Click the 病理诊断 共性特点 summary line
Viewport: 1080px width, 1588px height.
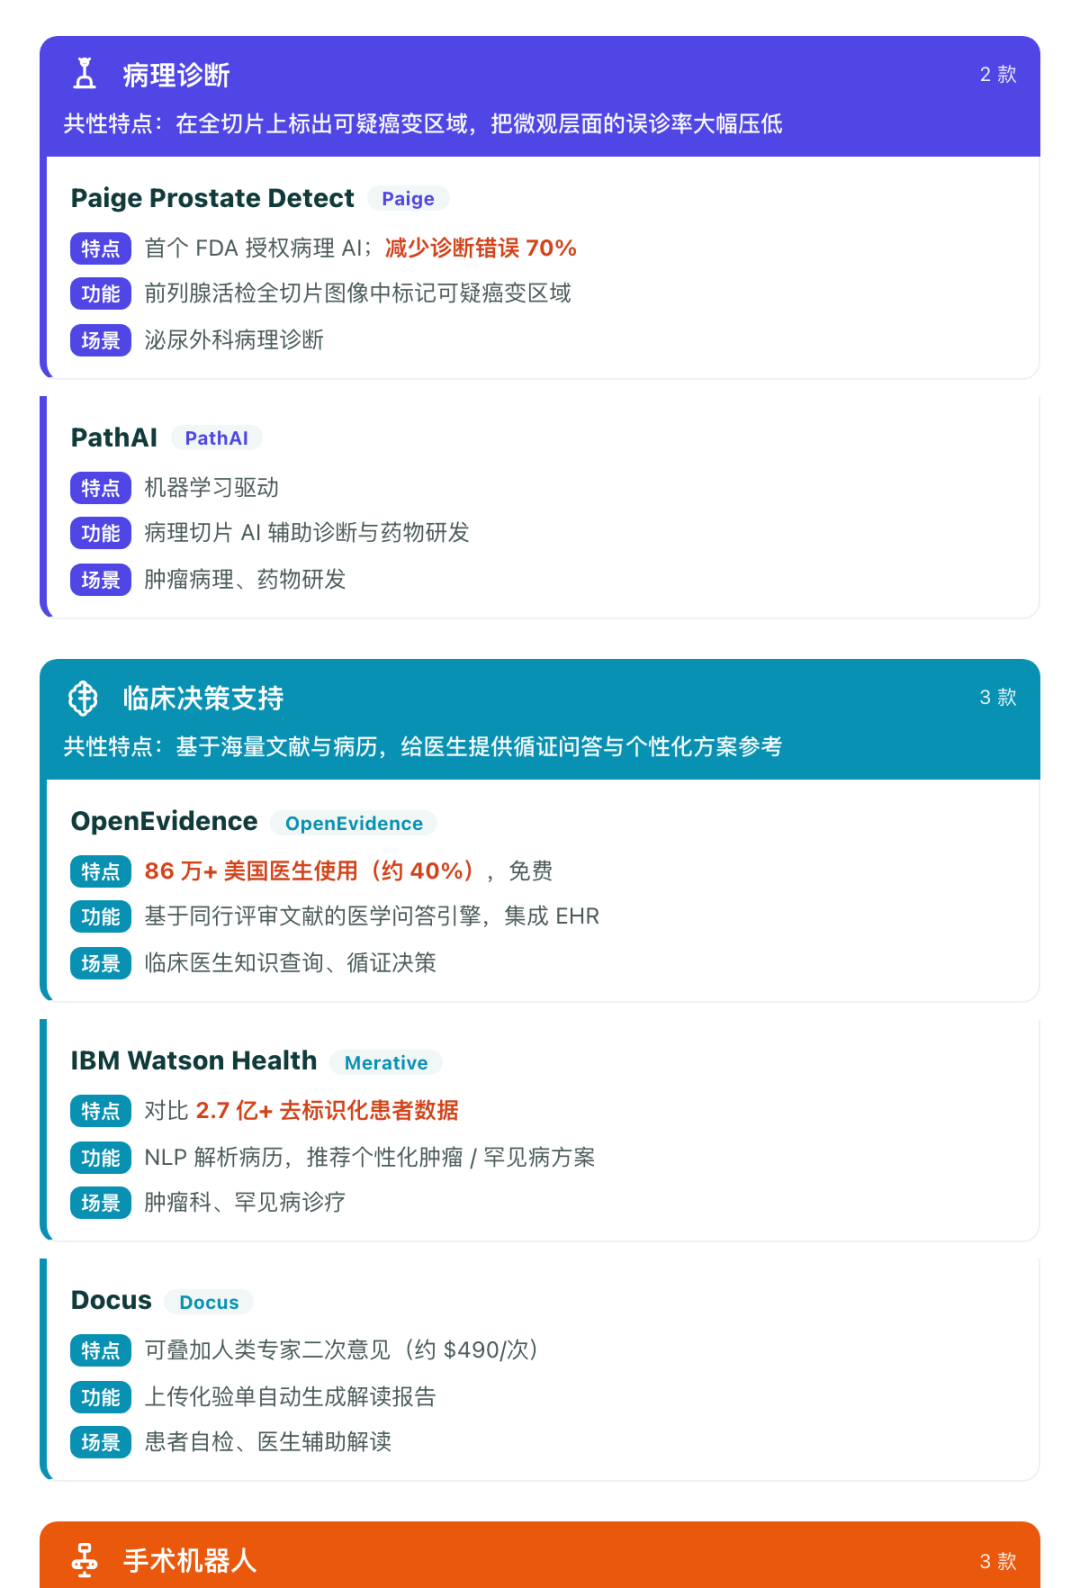(x=423, y=124)
